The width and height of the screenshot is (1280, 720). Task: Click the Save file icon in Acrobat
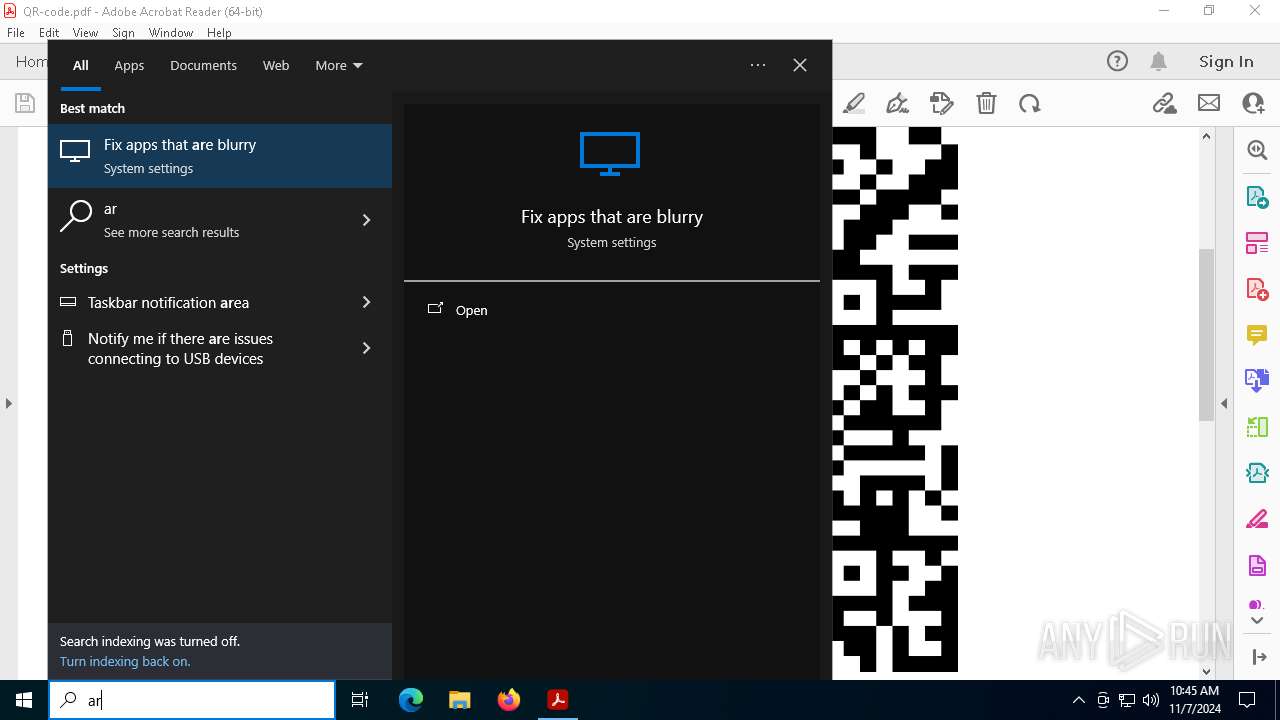click(24, 103)
